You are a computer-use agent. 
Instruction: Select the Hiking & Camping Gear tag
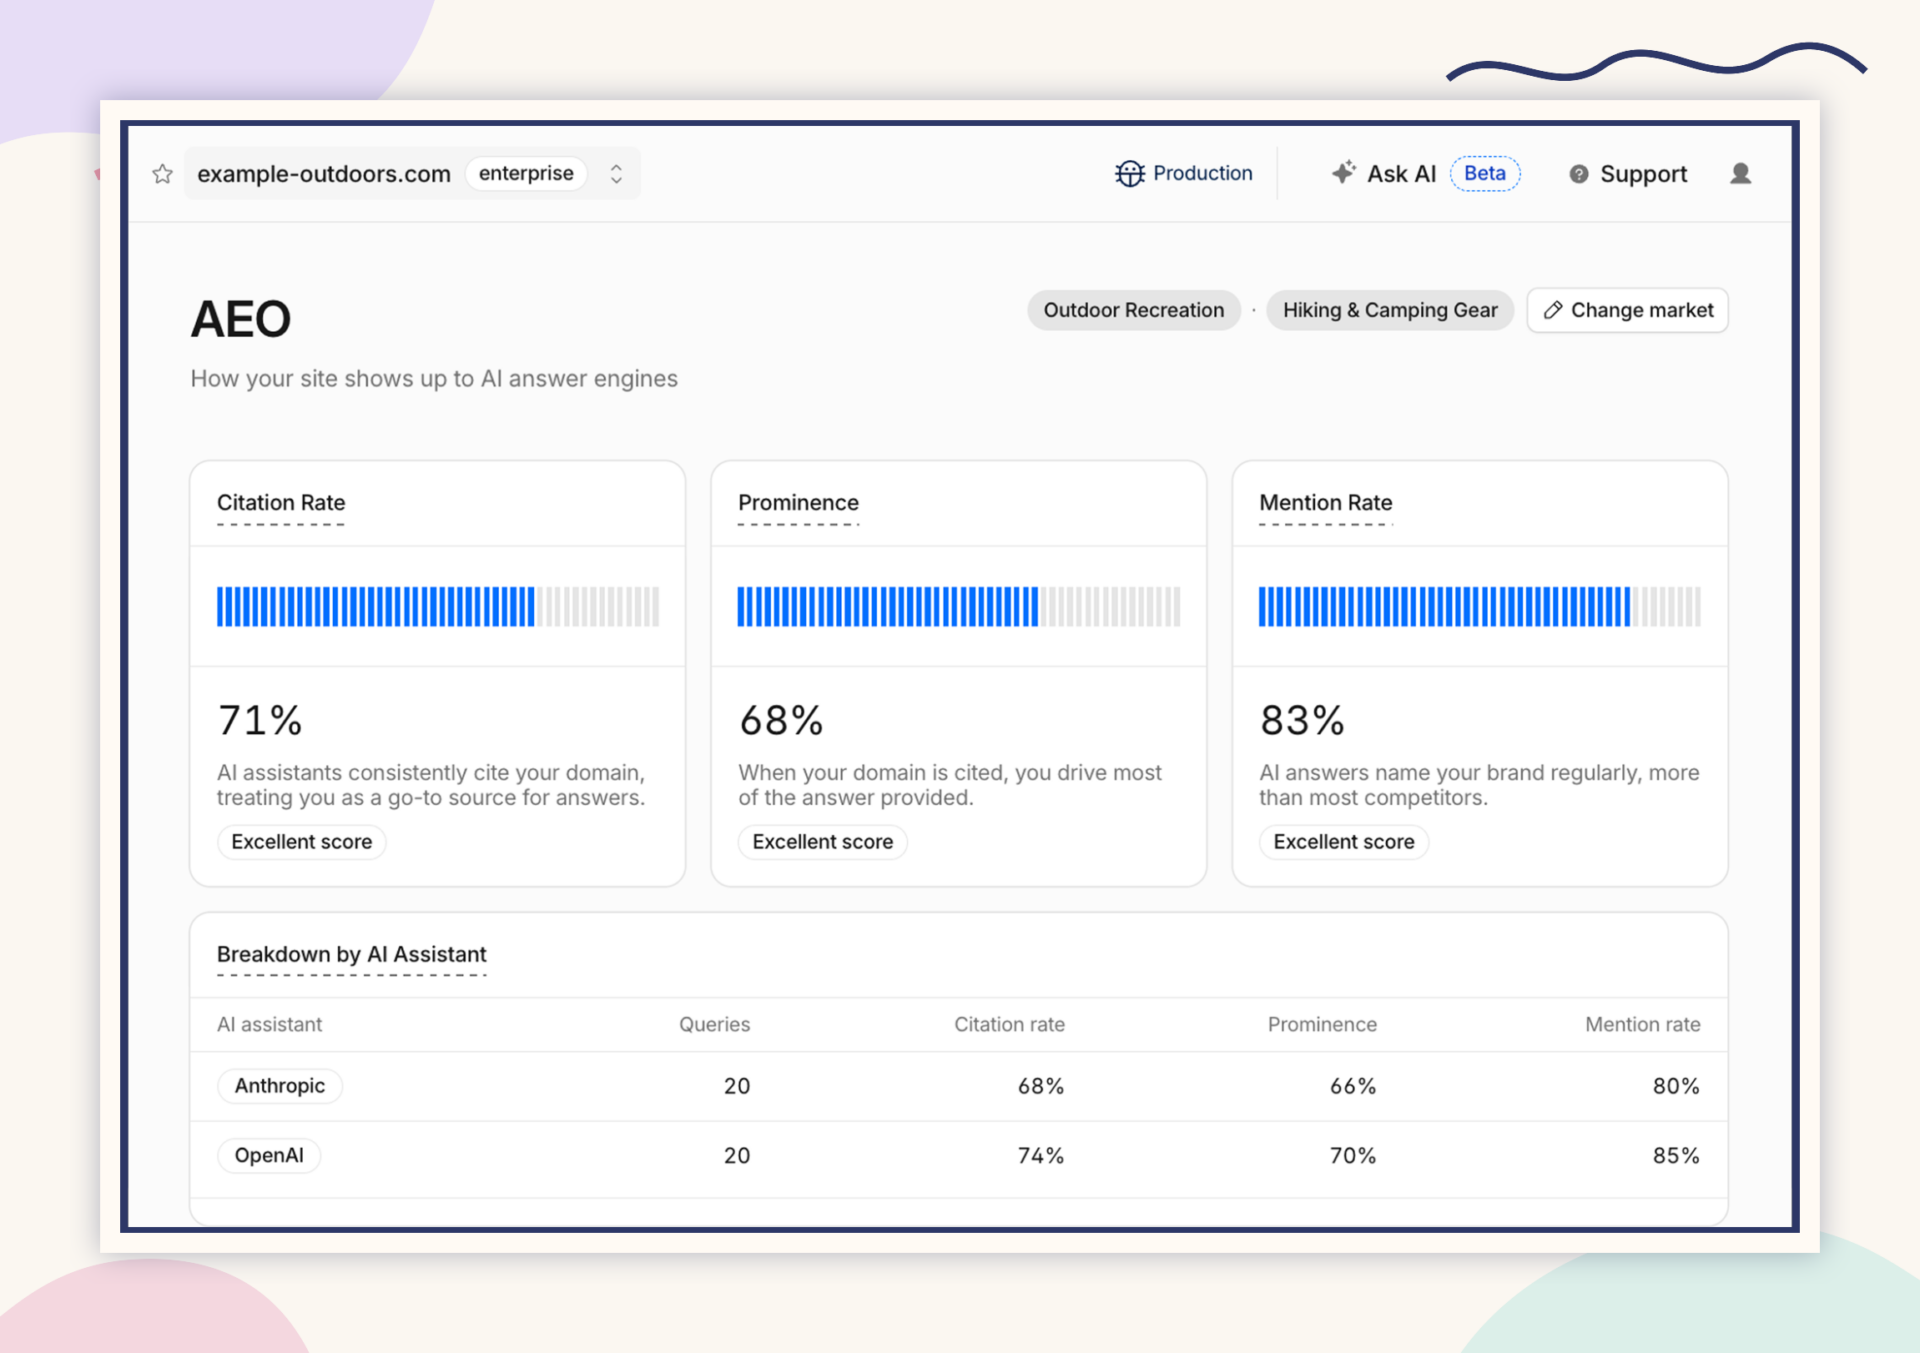pyautogui.click(x=1390, y=310)
